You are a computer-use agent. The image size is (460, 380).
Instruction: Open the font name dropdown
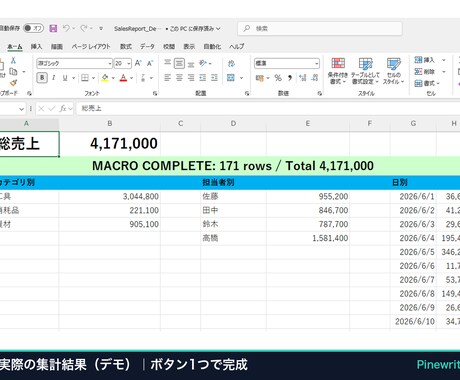(x=110, y=63)
